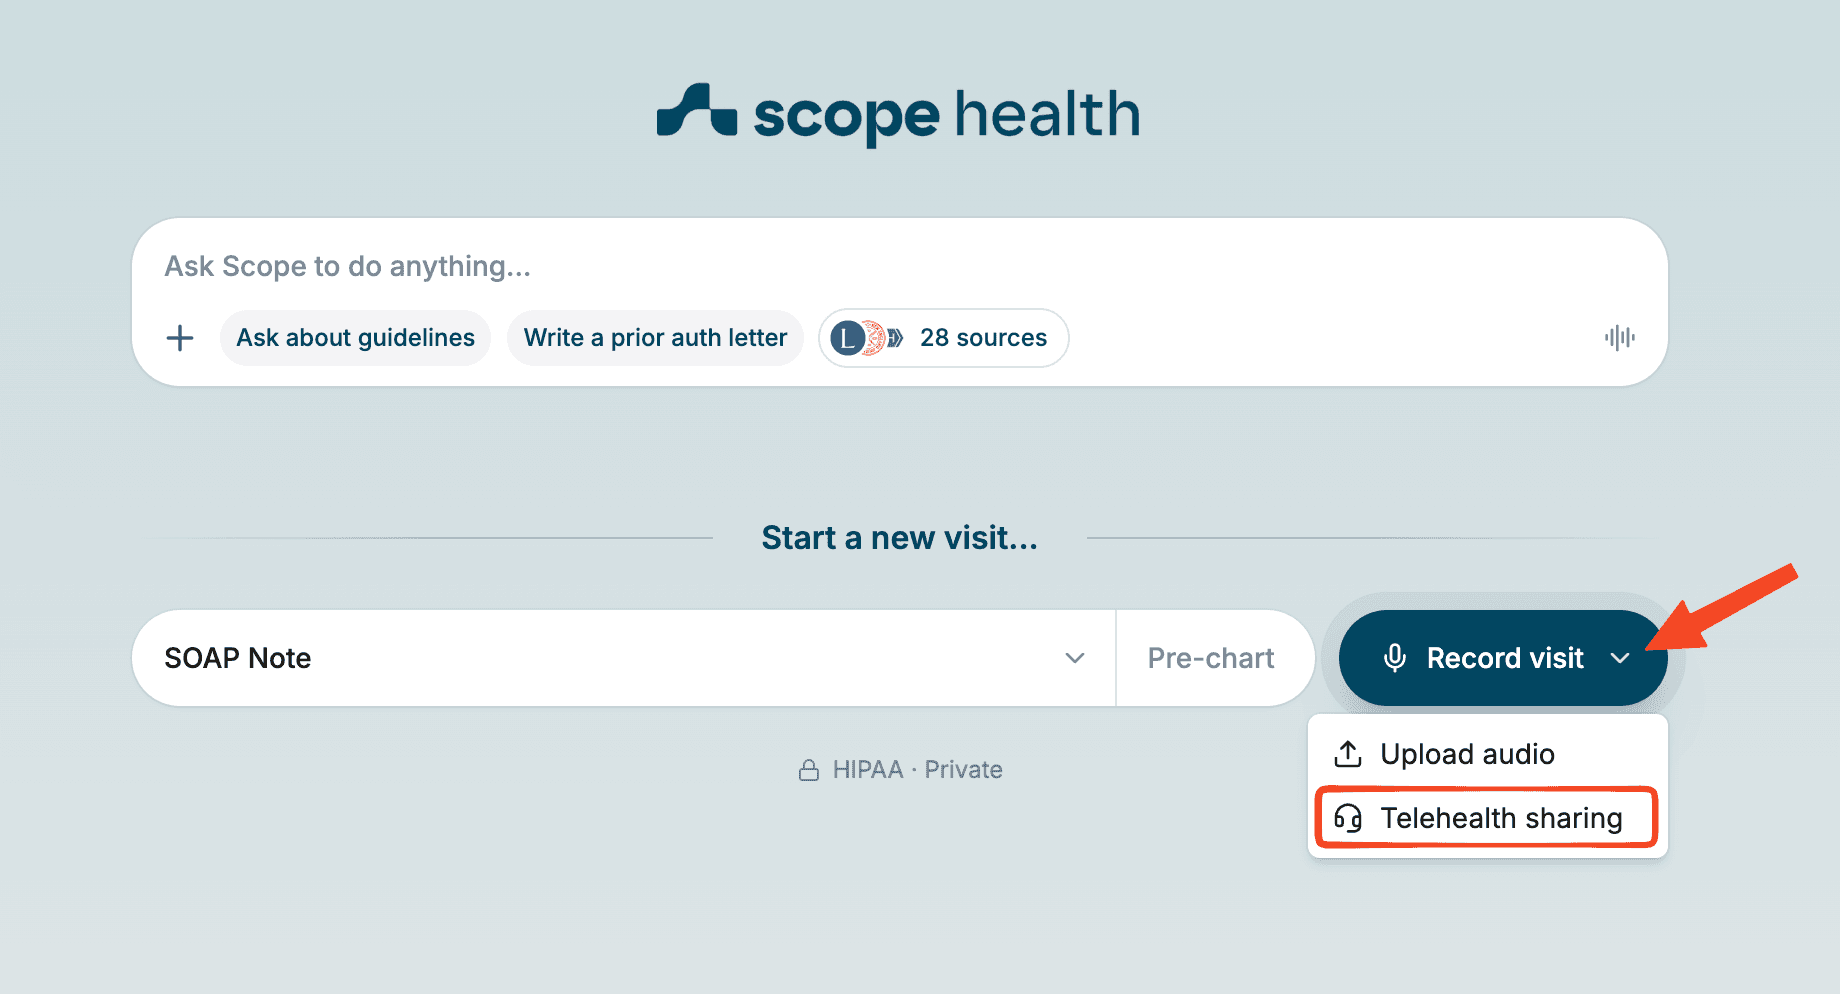
Task: Open the 28 sources list
Action: pos(983,338)
